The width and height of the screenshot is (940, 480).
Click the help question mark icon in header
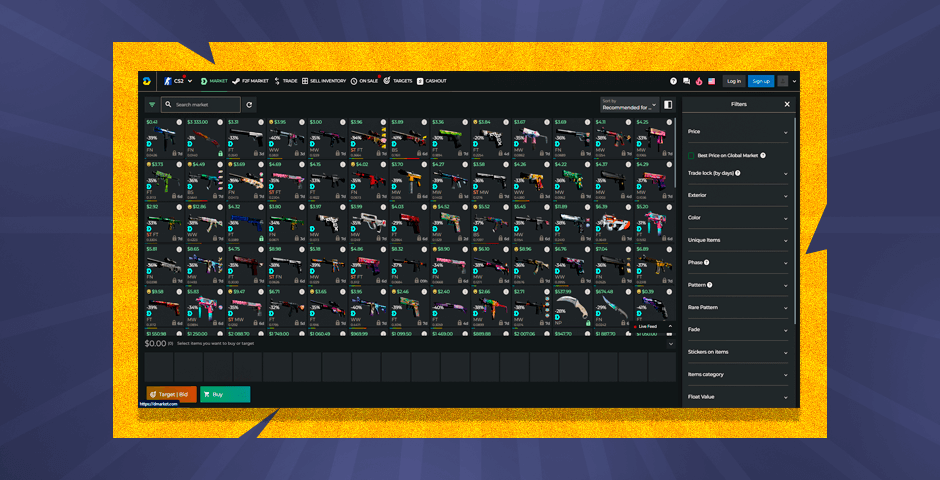click(x=673, y=81)
